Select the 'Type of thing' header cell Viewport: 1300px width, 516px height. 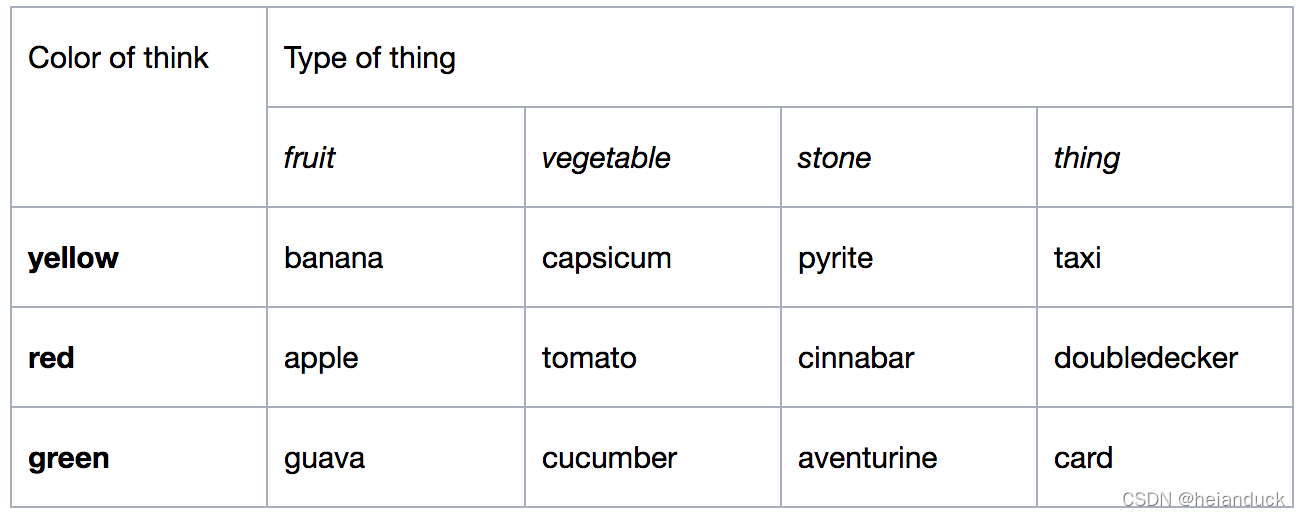pos(780,57)
